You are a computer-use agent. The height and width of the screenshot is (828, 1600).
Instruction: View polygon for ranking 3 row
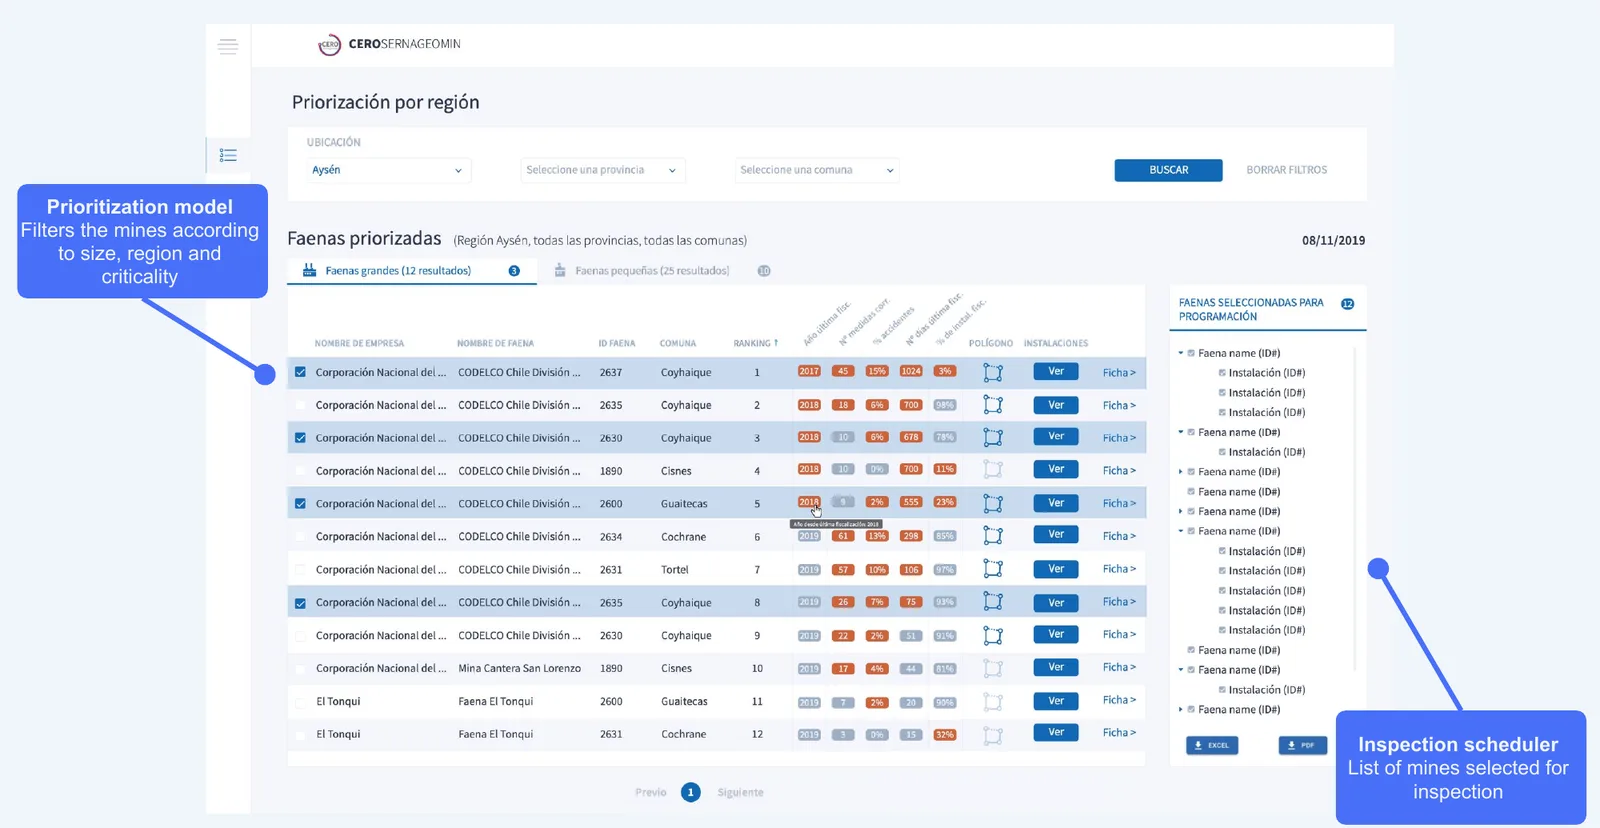click(993, 438)
